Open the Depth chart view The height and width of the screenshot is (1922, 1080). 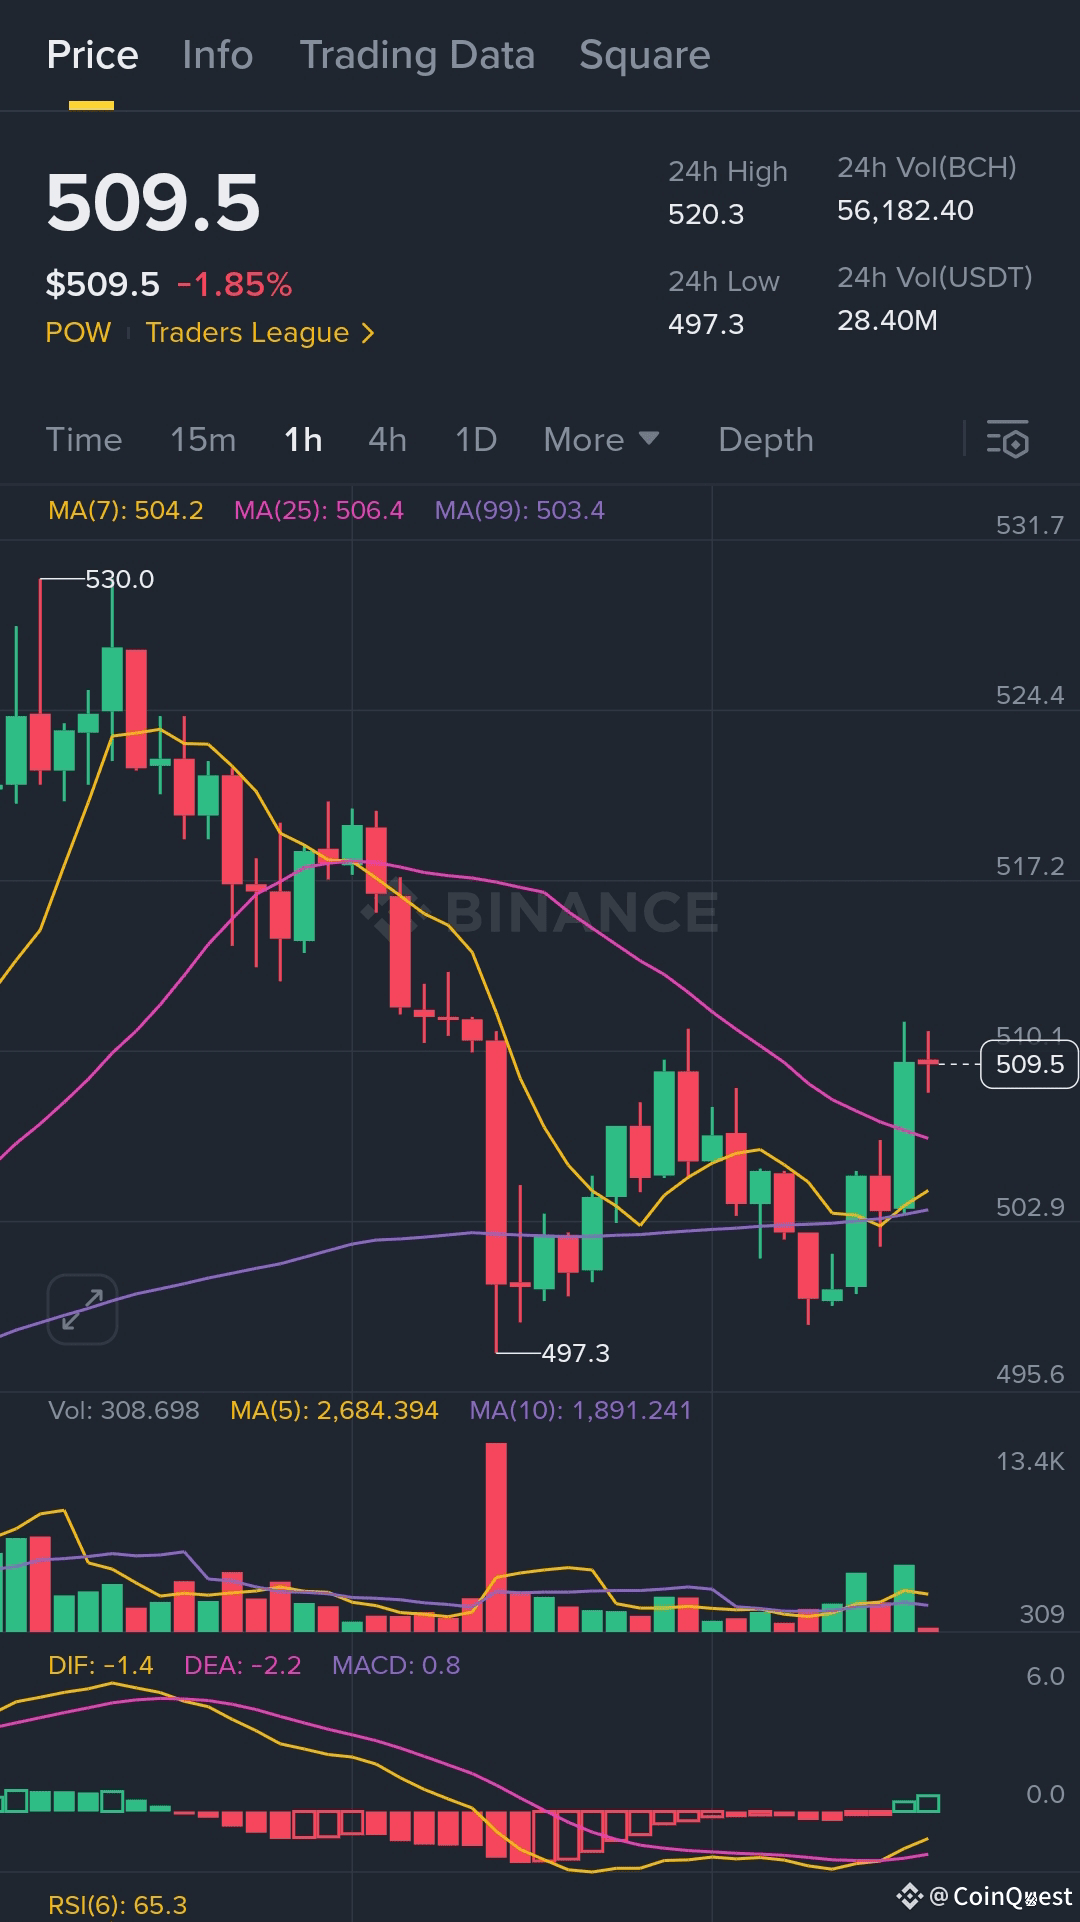pyautogui.click(x=766, y=439)
